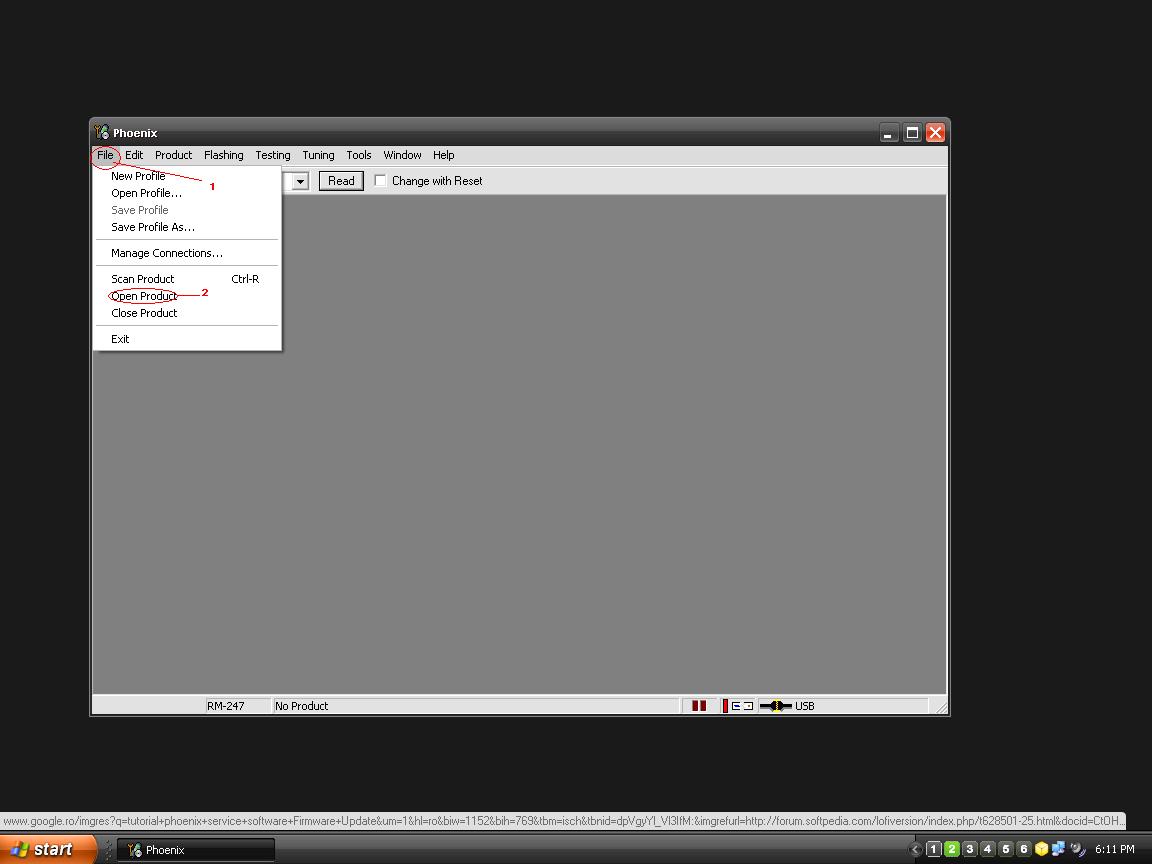
Task: Open the Product menu
Action: tap(173, 155)
